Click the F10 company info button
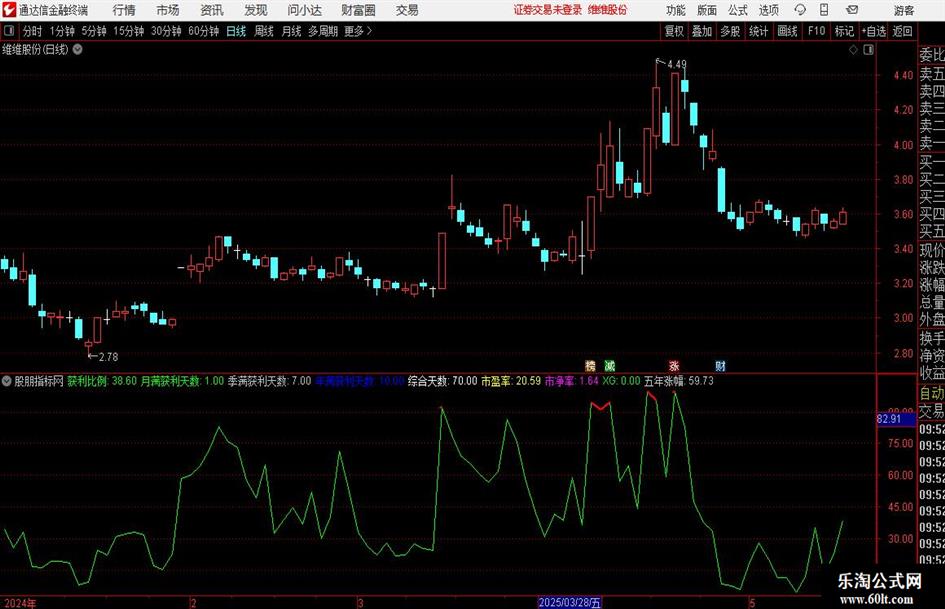 817,31
